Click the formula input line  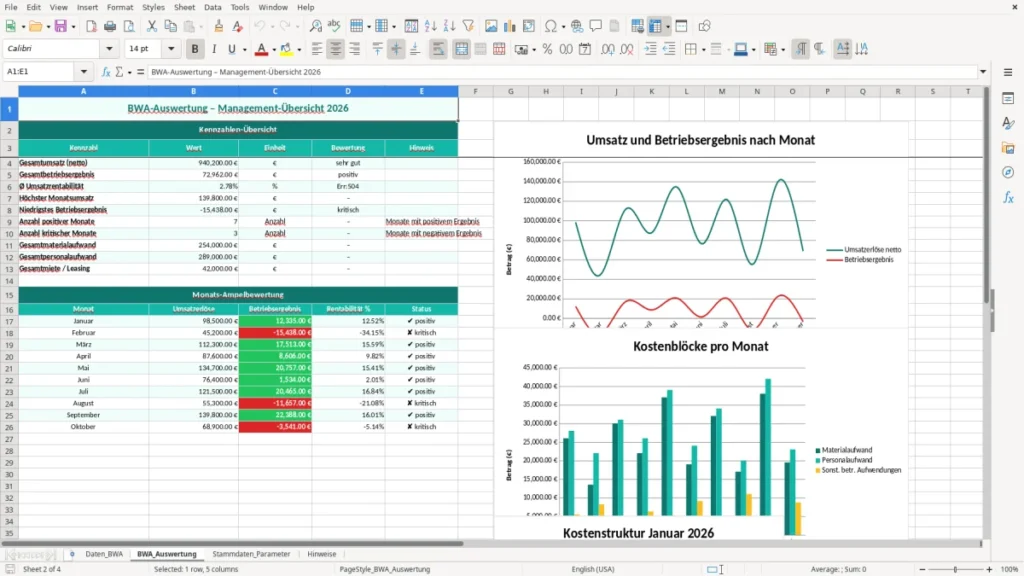point(562,72)
